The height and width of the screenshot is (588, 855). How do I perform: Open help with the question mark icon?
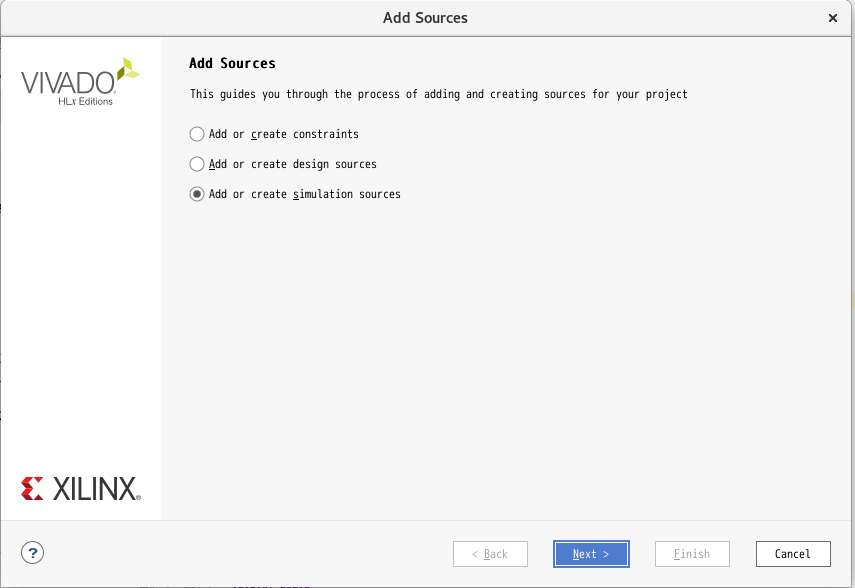coord(33,553)
